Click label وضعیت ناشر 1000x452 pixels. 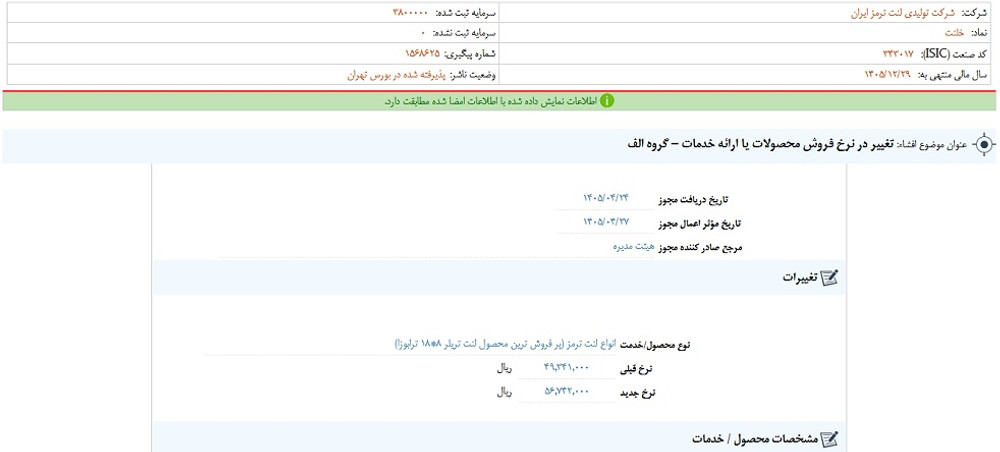473,75
